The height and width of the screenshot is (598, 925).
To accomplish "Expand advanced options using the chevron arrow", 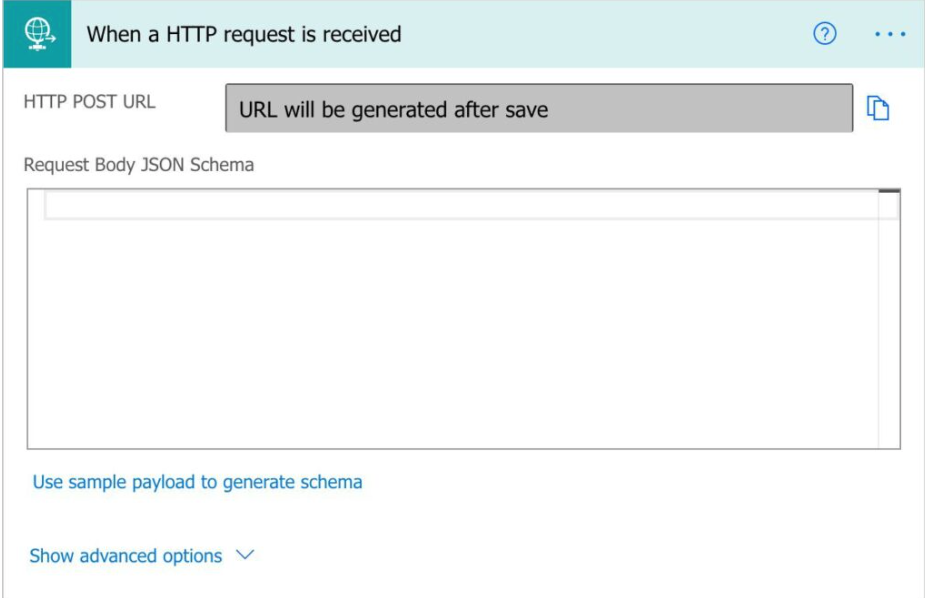I will coord(246,555).
